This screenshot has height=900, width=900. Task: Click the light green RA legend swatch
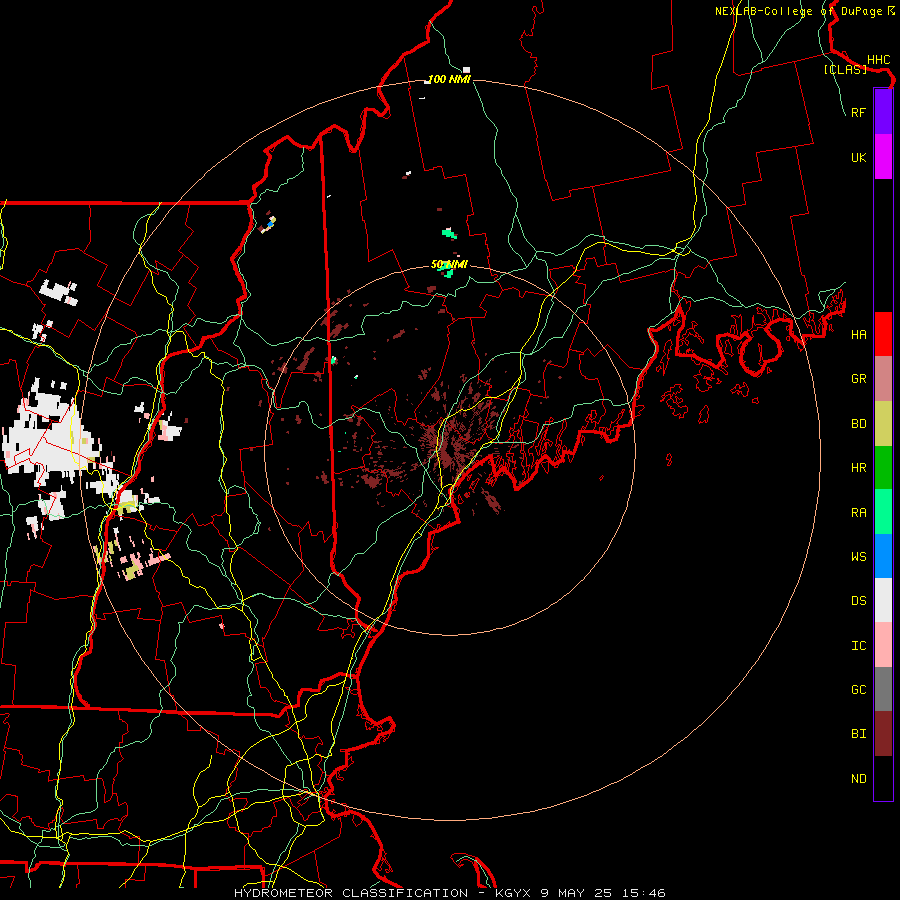coord(883,512)
